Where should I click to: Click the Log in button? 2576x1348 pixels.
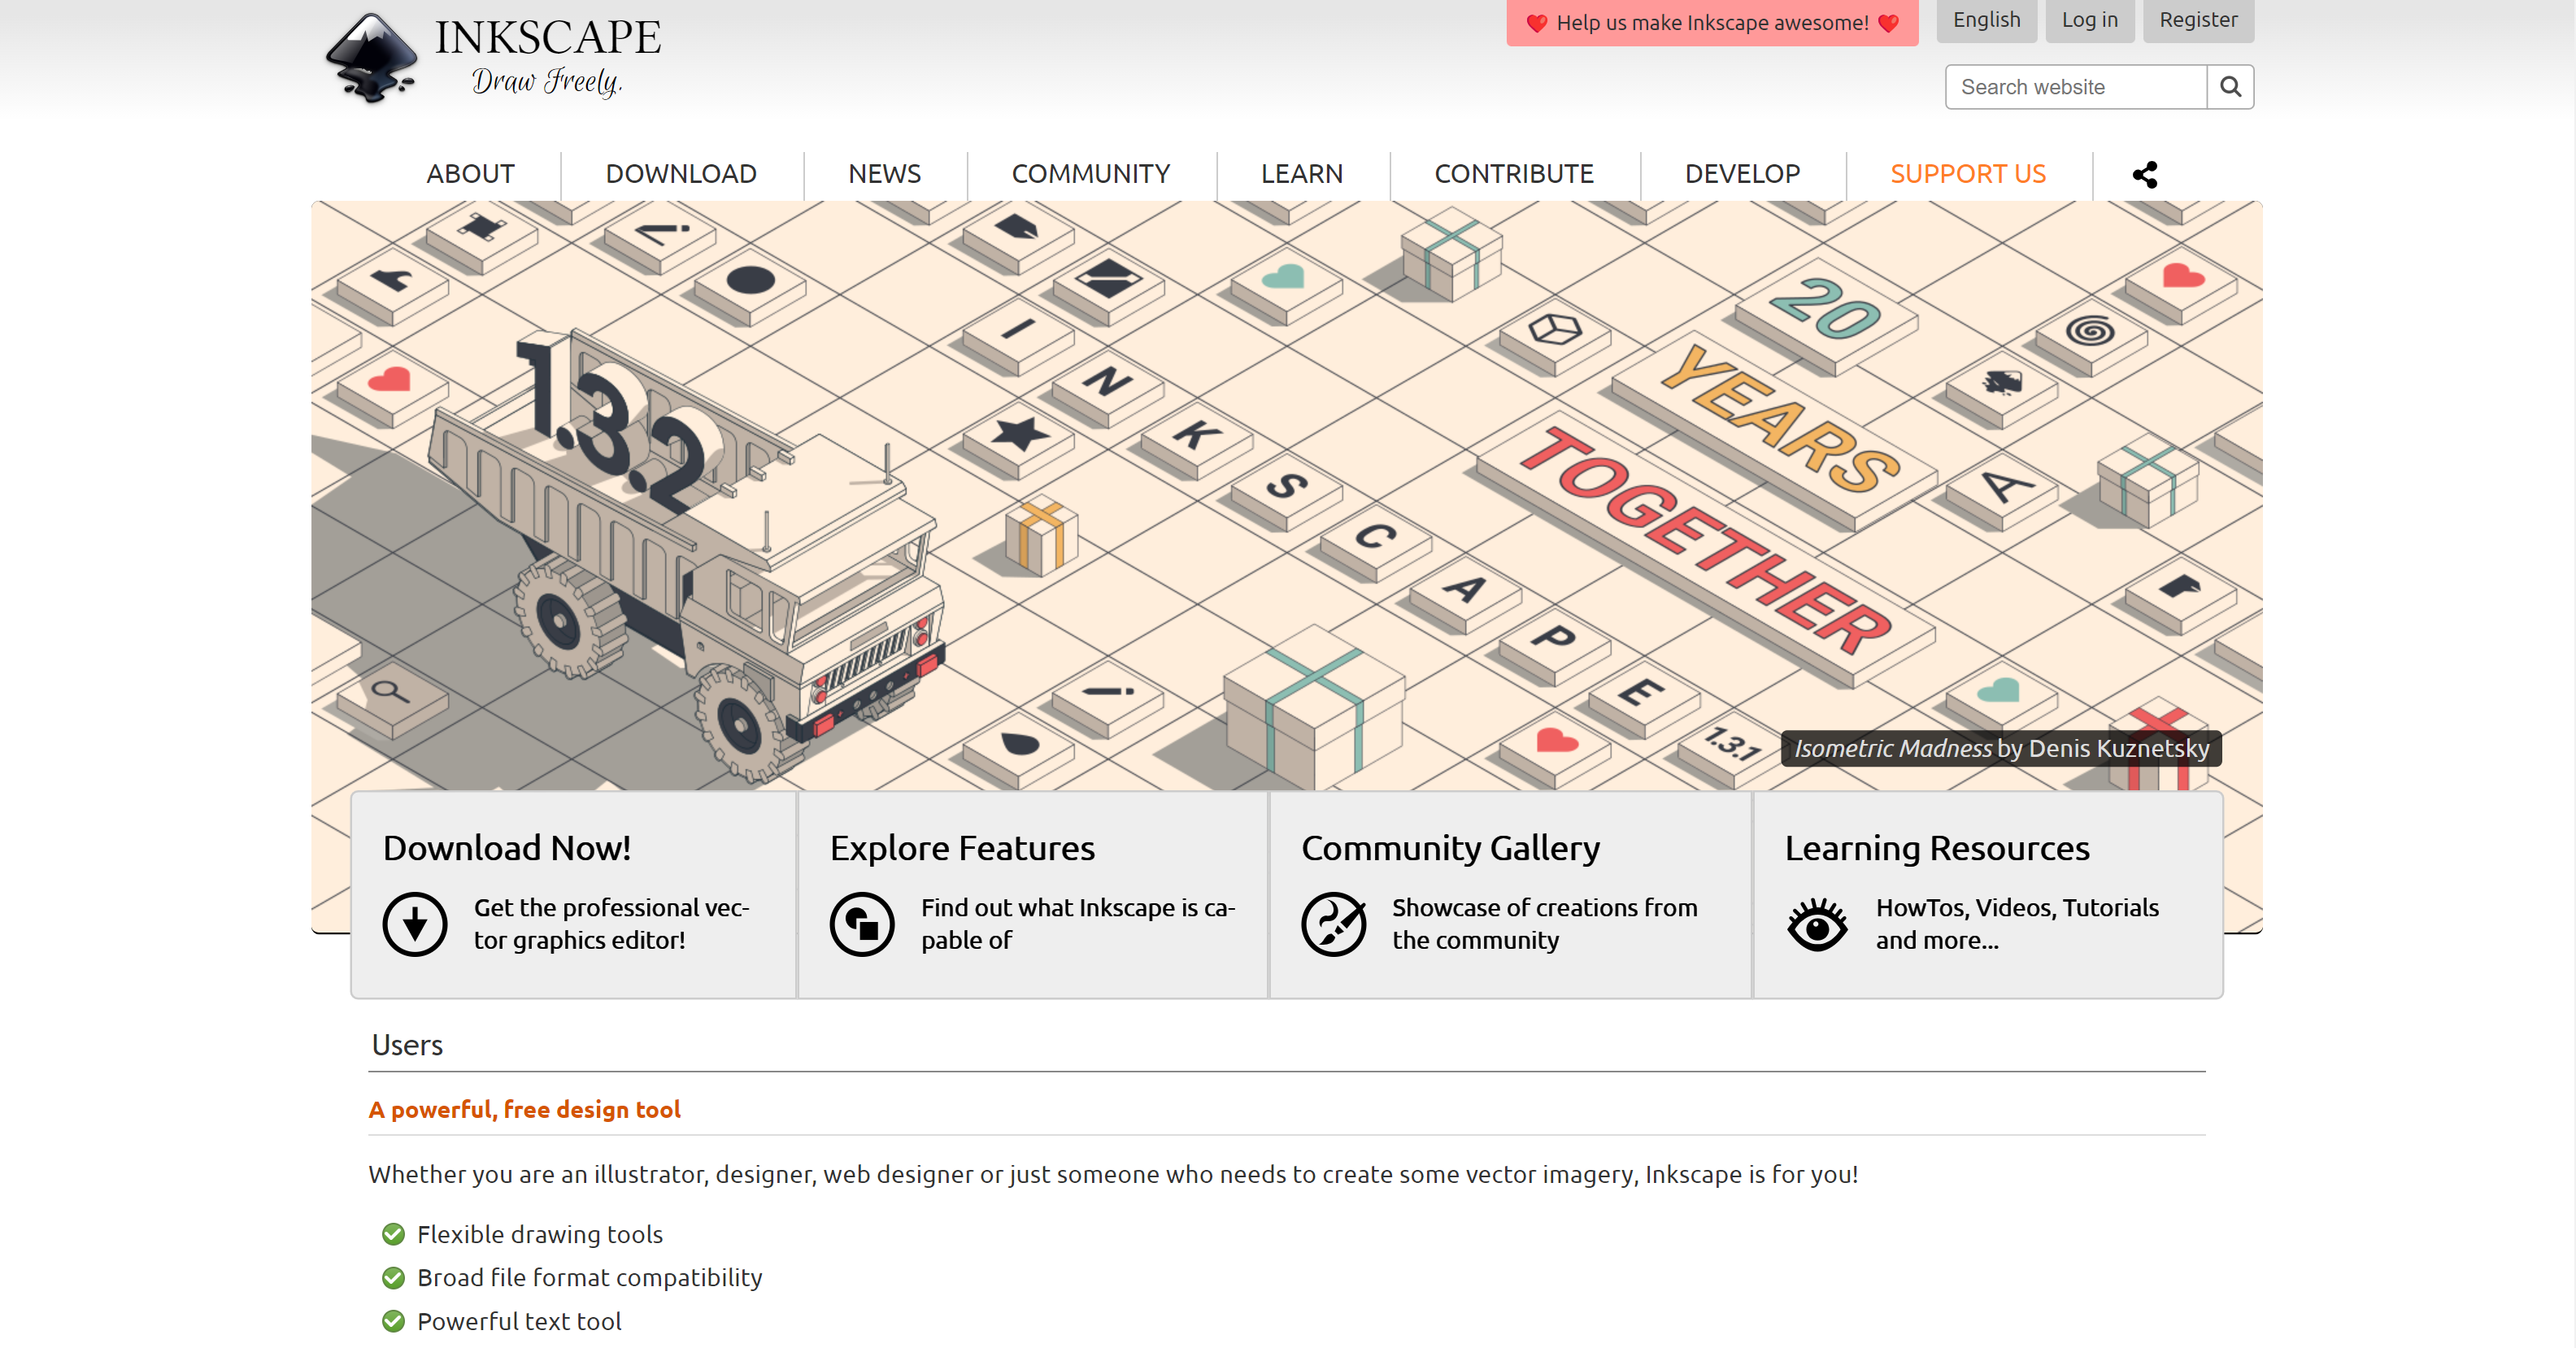click(x=2089, y=20)
